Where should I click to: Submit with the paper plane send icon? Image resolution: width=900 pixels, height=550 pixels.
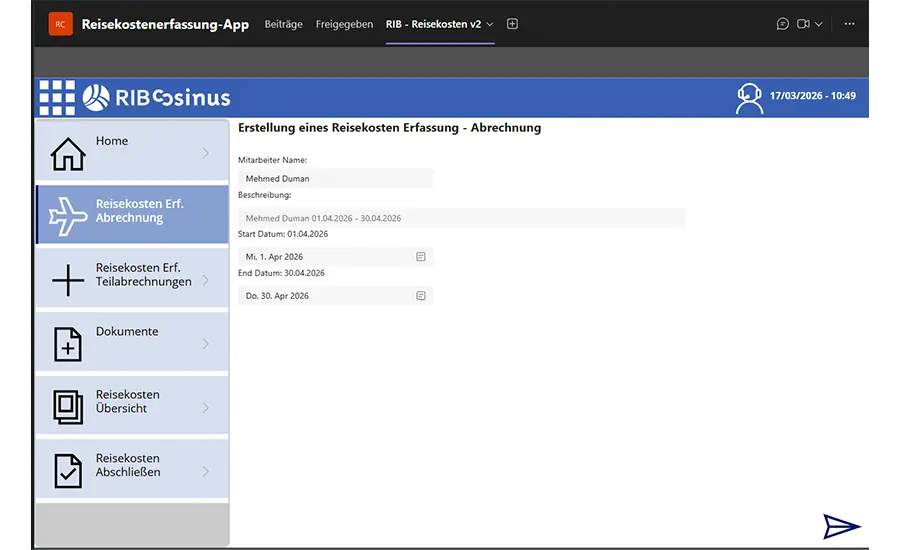[841, 526]
